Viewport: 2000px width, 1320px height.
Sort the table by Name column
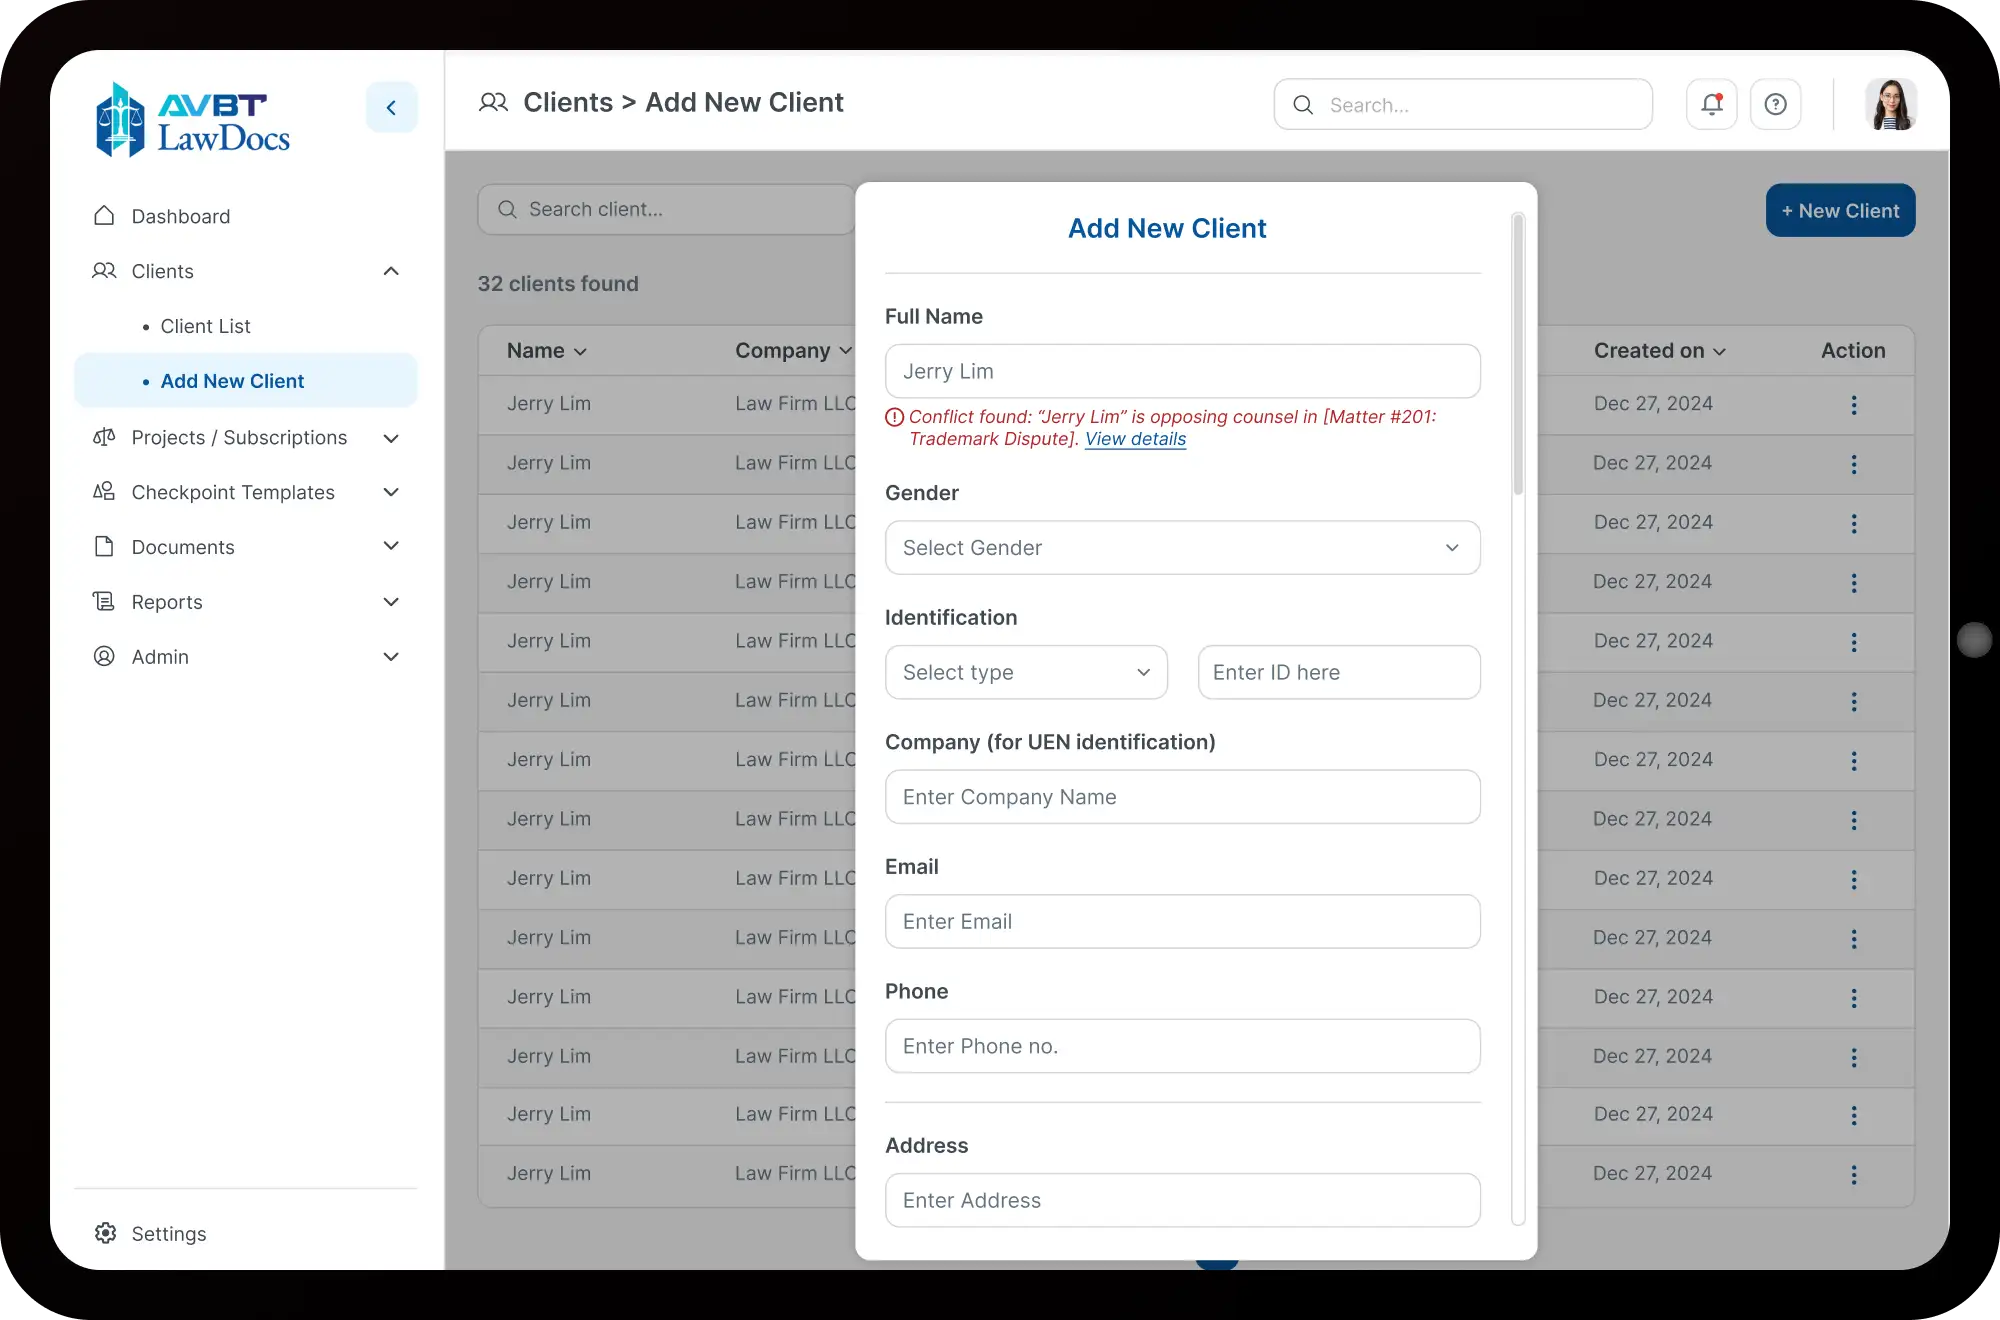546,351
